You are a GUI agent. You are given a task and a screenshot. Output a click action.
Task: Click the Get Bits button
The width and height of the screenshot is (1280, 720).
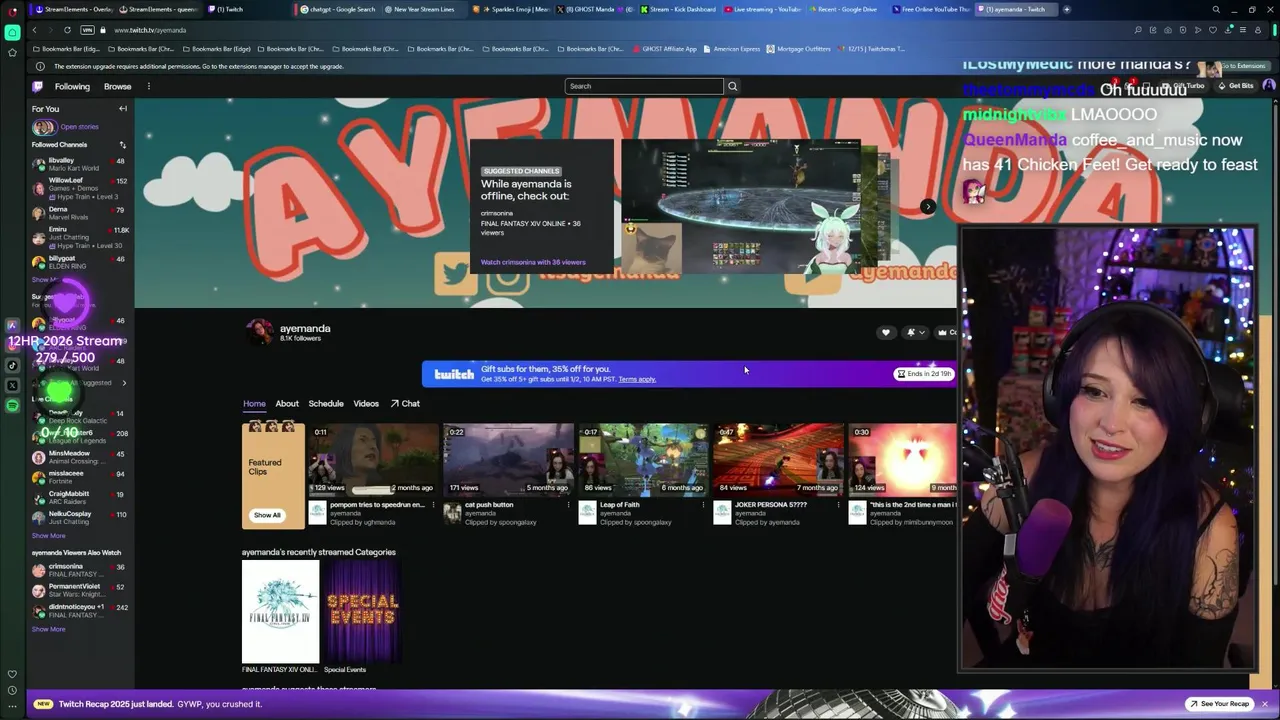pos(1235,86)
